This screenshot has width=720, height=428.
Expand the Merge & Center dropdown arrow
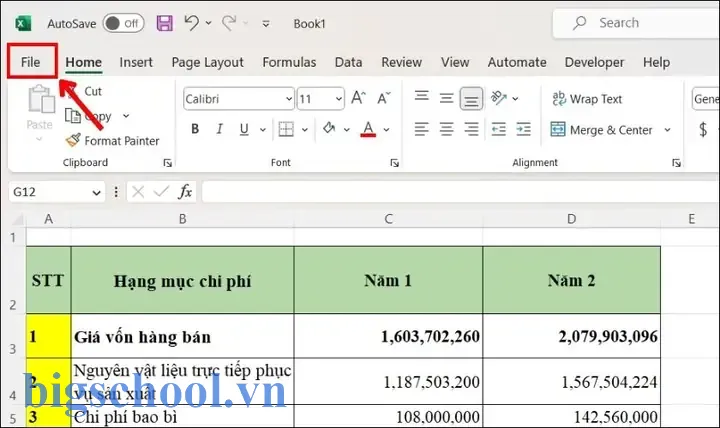(667, 130)
